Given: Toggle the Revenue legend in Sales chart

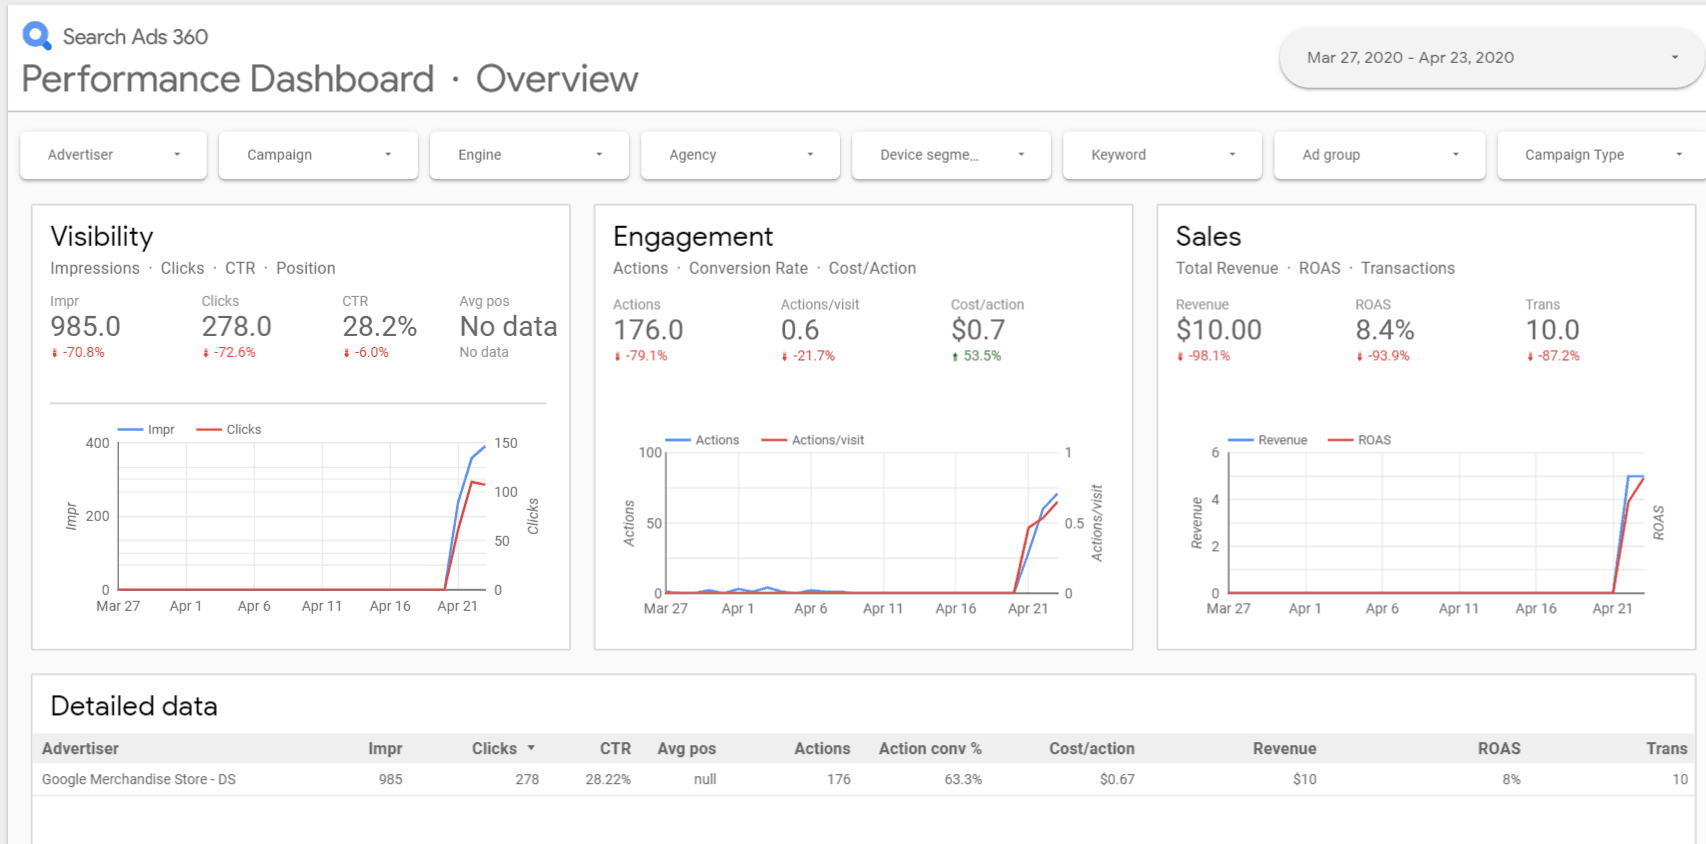Looking at the screenshot, I should tap(1268, 440).
